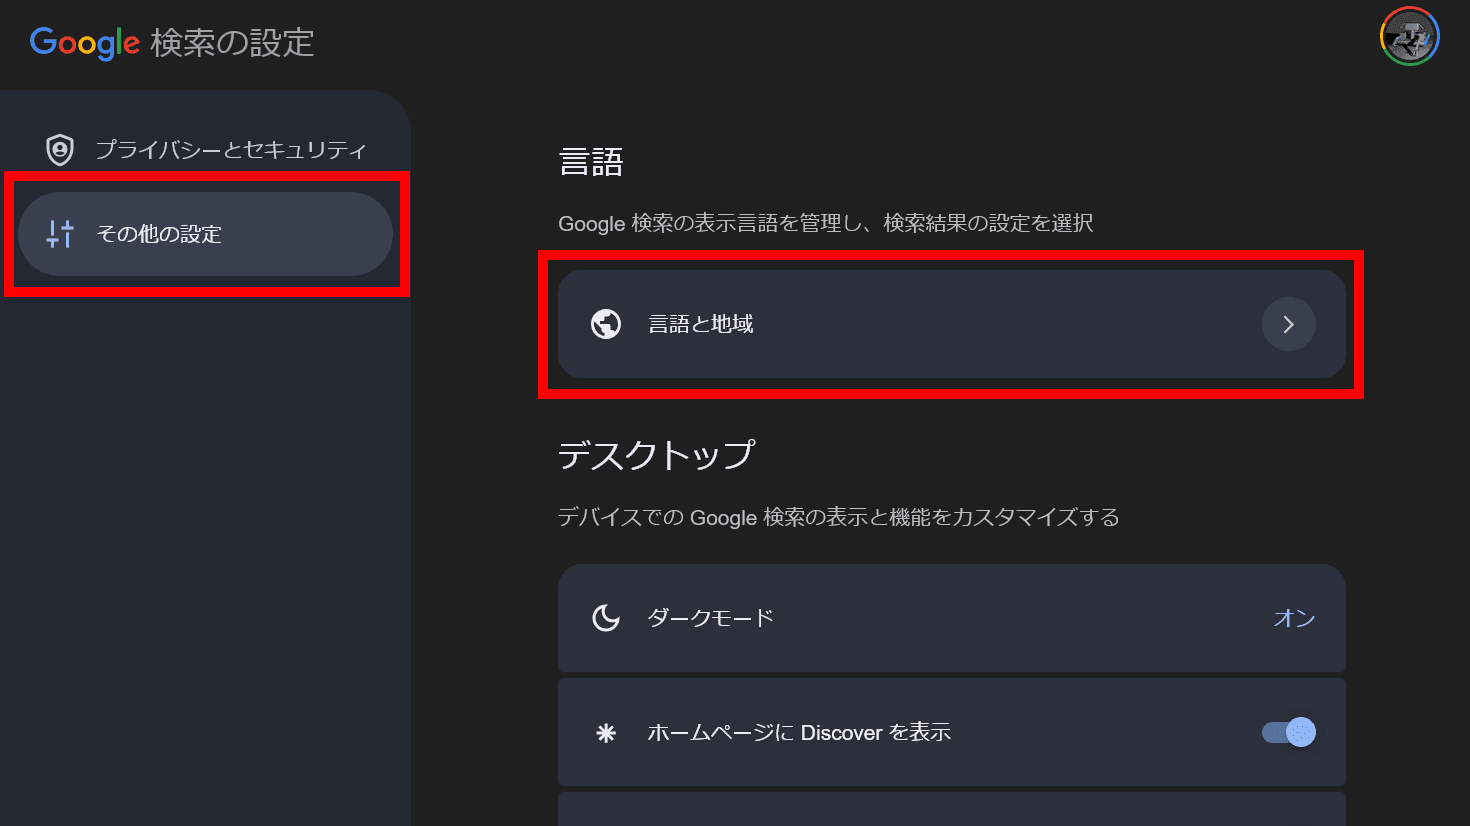Image resolution: width=1470 pixels, height=826 pixels.
Task: Open プライバシーとセキュリティ section
Action: point(205,150)
